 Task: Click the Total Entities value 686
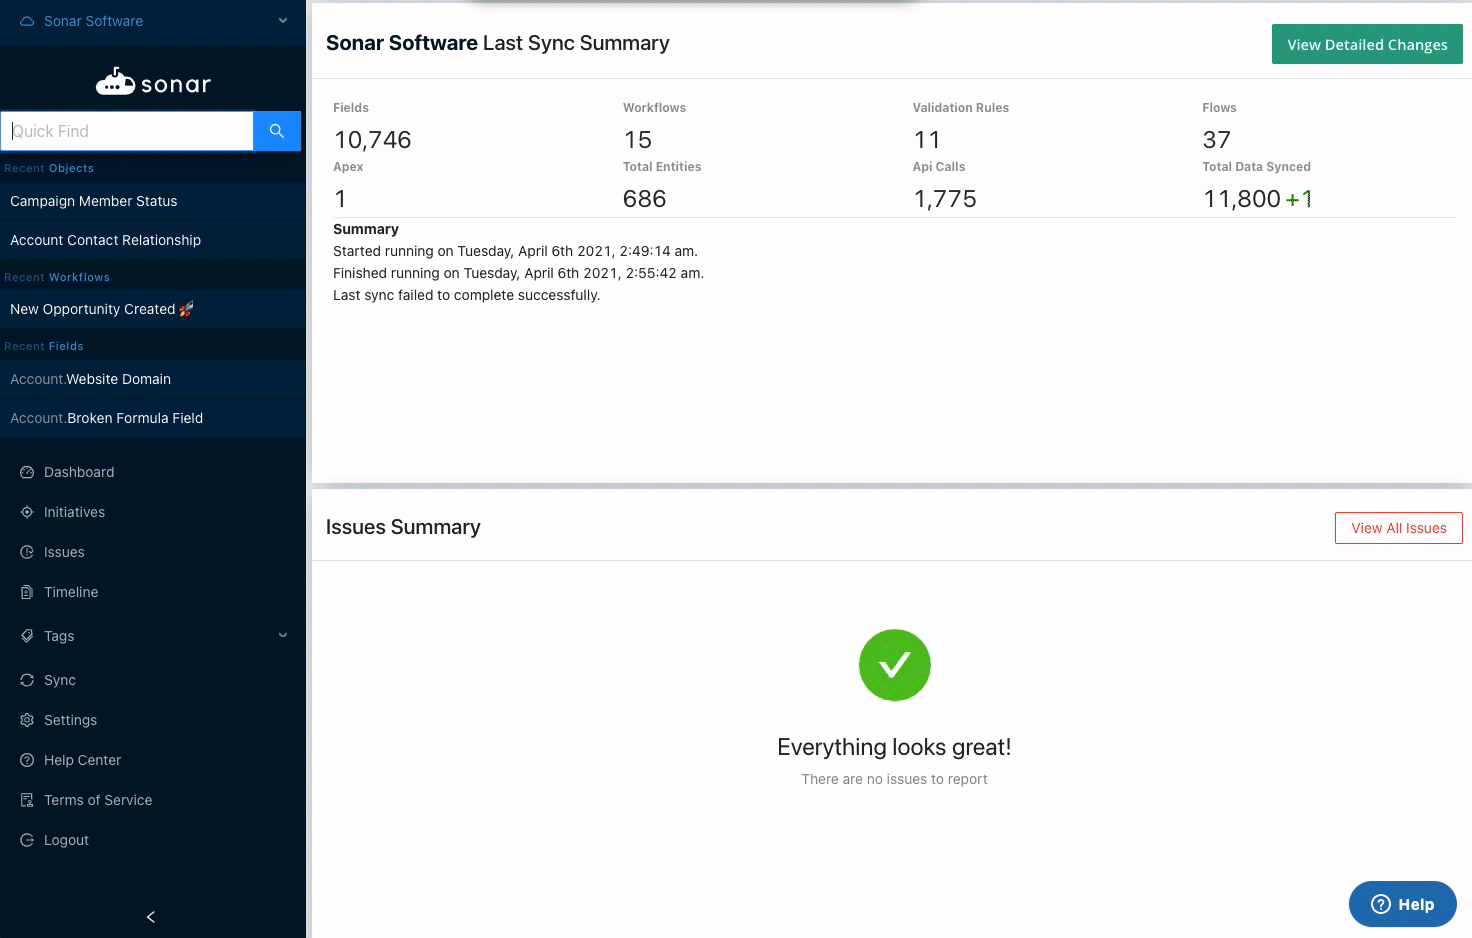tap(645, 199)
